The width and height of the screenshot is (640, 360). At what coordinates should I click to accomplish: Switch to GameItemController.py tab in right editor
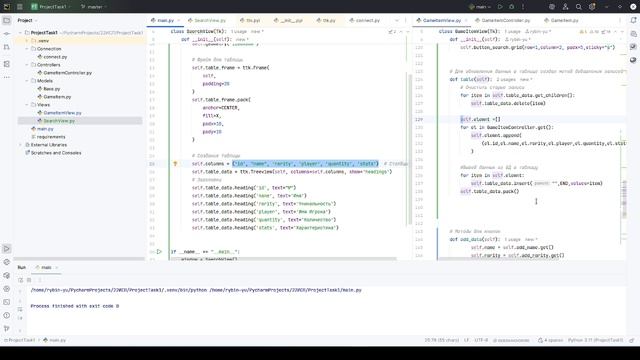[x=502, y=20]
